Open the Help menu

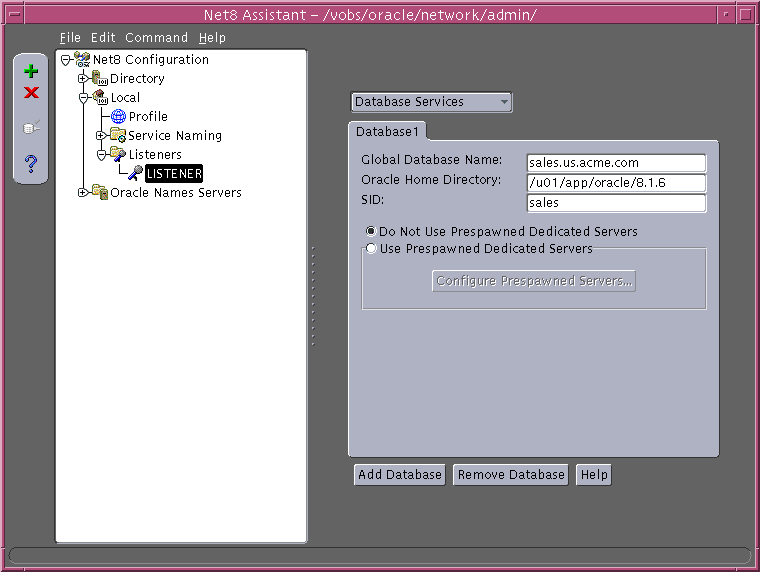coord(212,37)
